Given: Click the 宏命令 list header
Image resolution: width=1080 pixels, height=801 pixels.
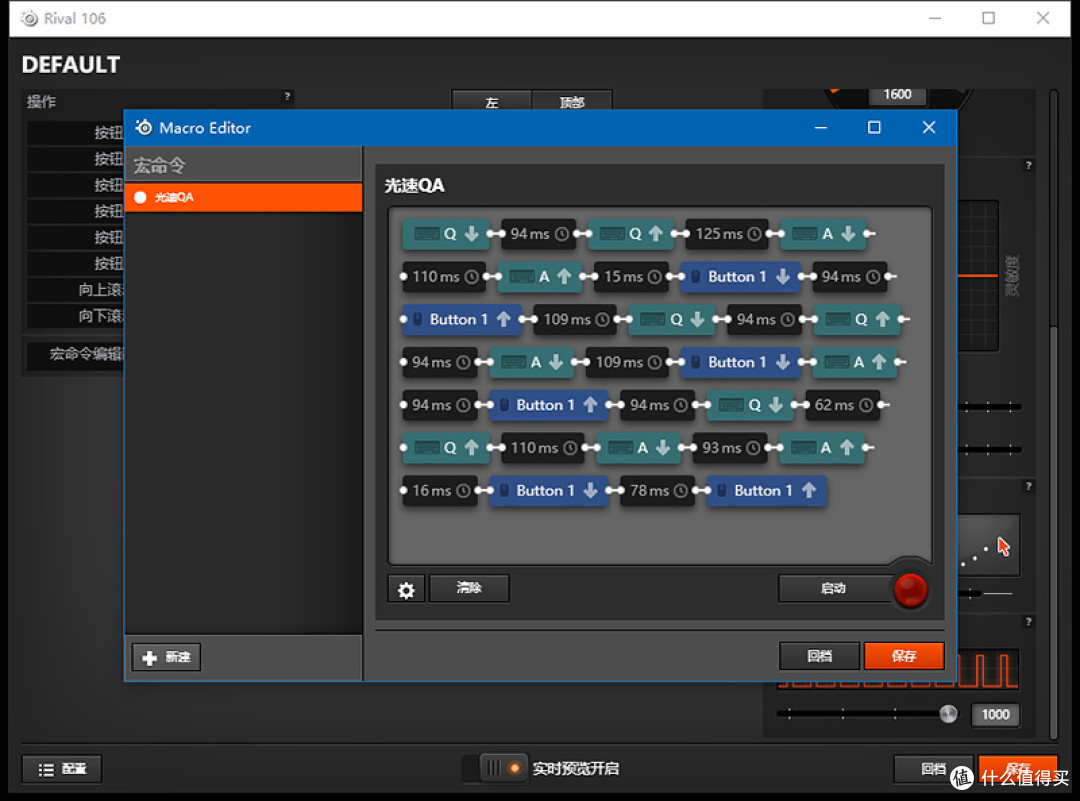Looking at the screenshot, I should tap(244, 165).
